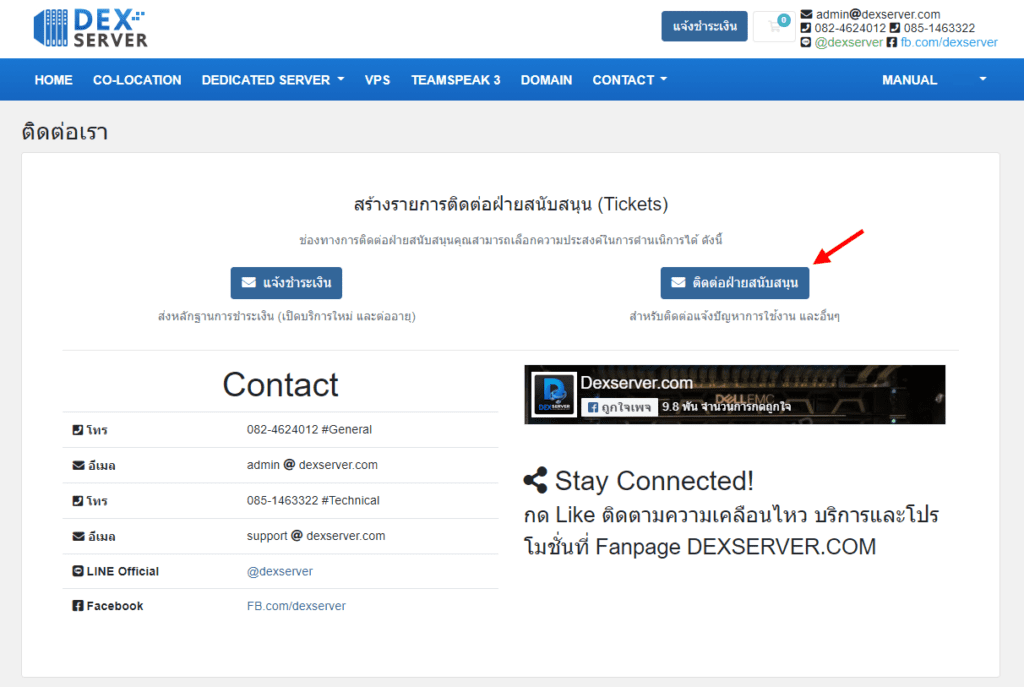Open the Manual menu item
Image resolution: width=1024 pixels, height=687 pixels.
pos(910,80)
